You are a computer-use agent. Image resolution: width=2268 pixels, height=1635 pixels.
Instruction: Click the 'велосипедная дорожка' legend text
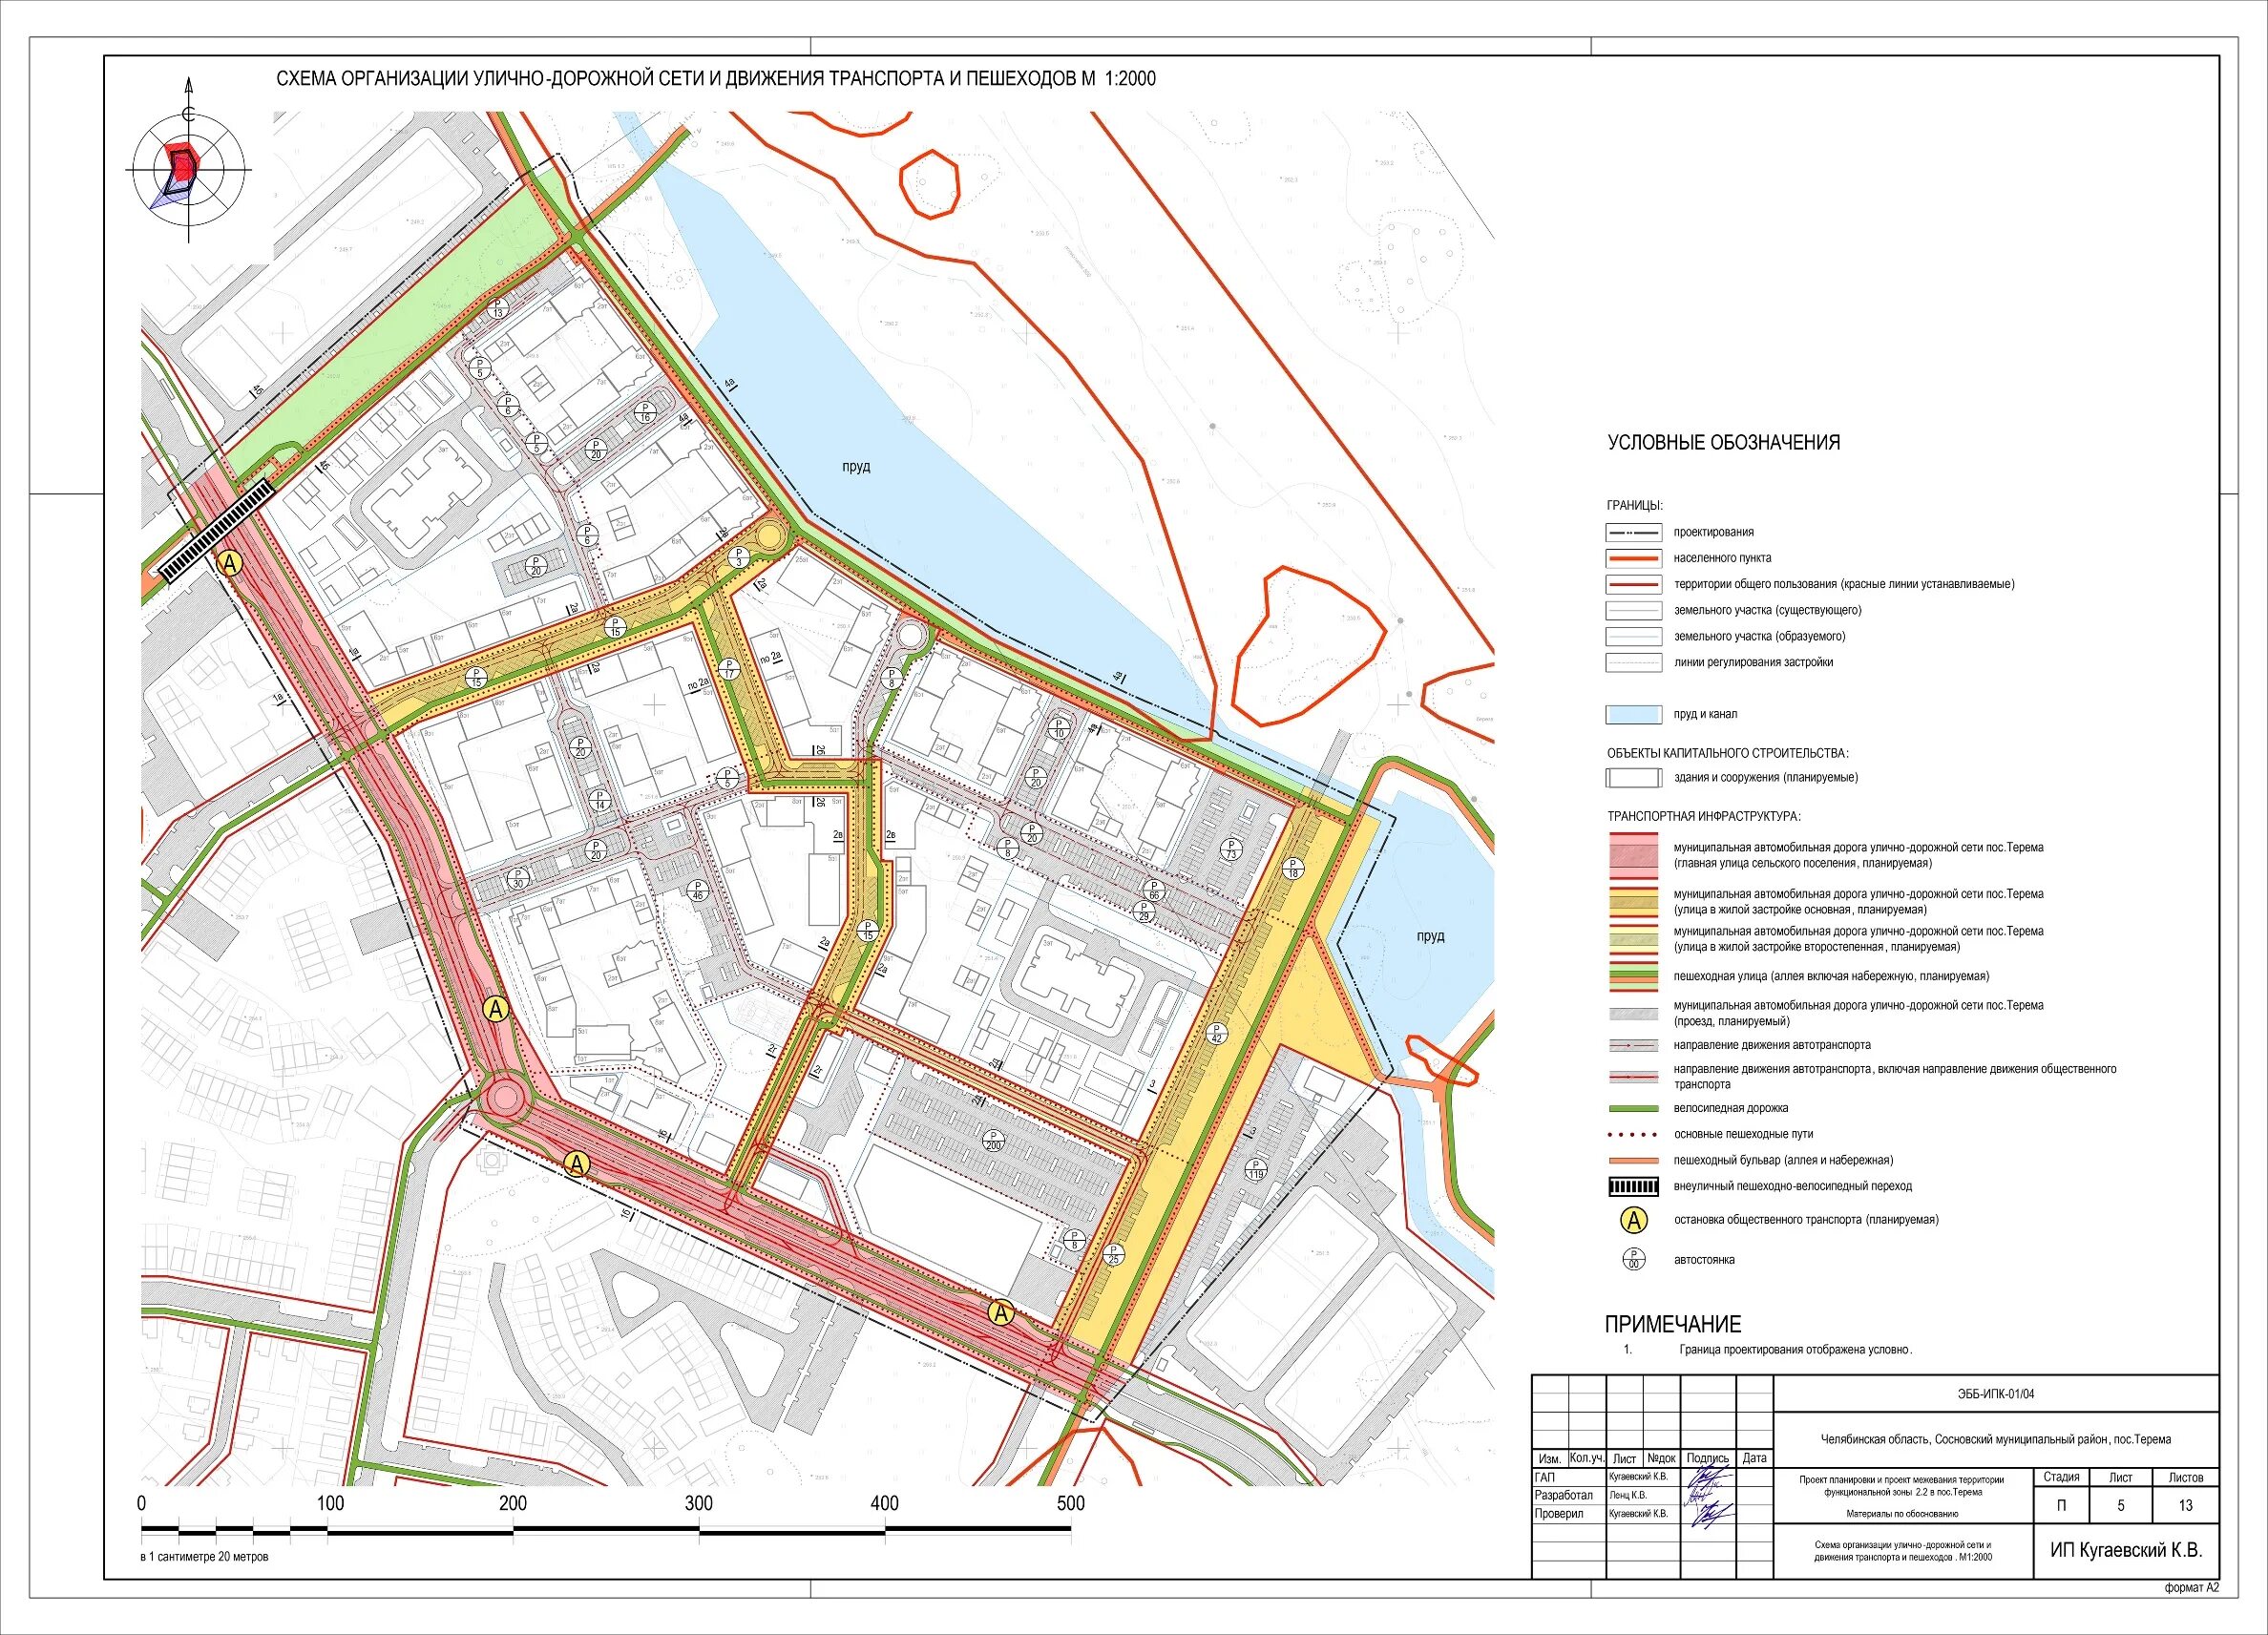pyautogui.click(x=1731, y=1108)
